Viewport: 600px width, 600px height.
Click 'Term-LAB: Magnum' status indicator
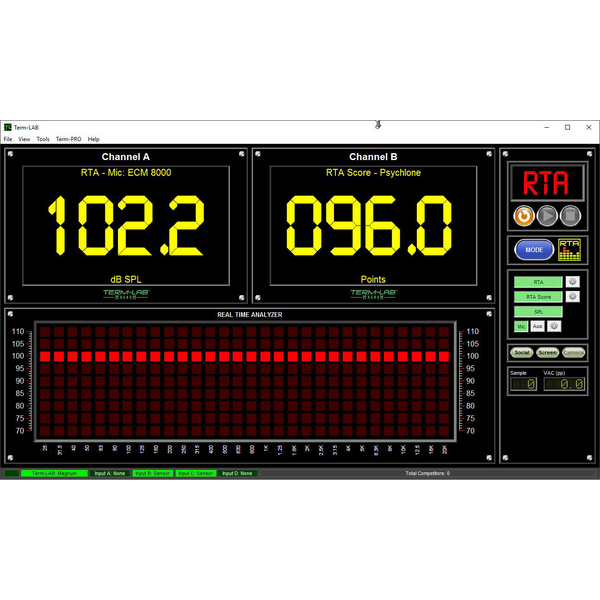pyautogui.click(x=54, y=473)
